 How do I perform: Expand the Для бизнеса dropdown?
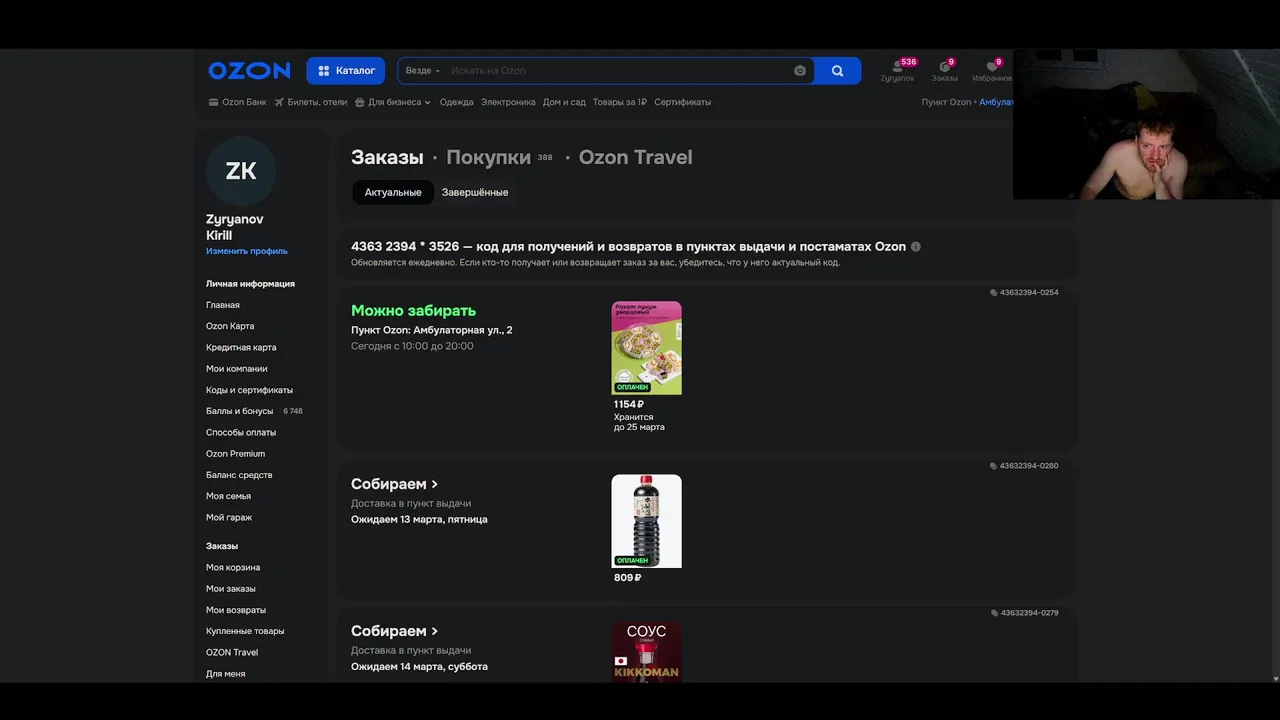393,102
